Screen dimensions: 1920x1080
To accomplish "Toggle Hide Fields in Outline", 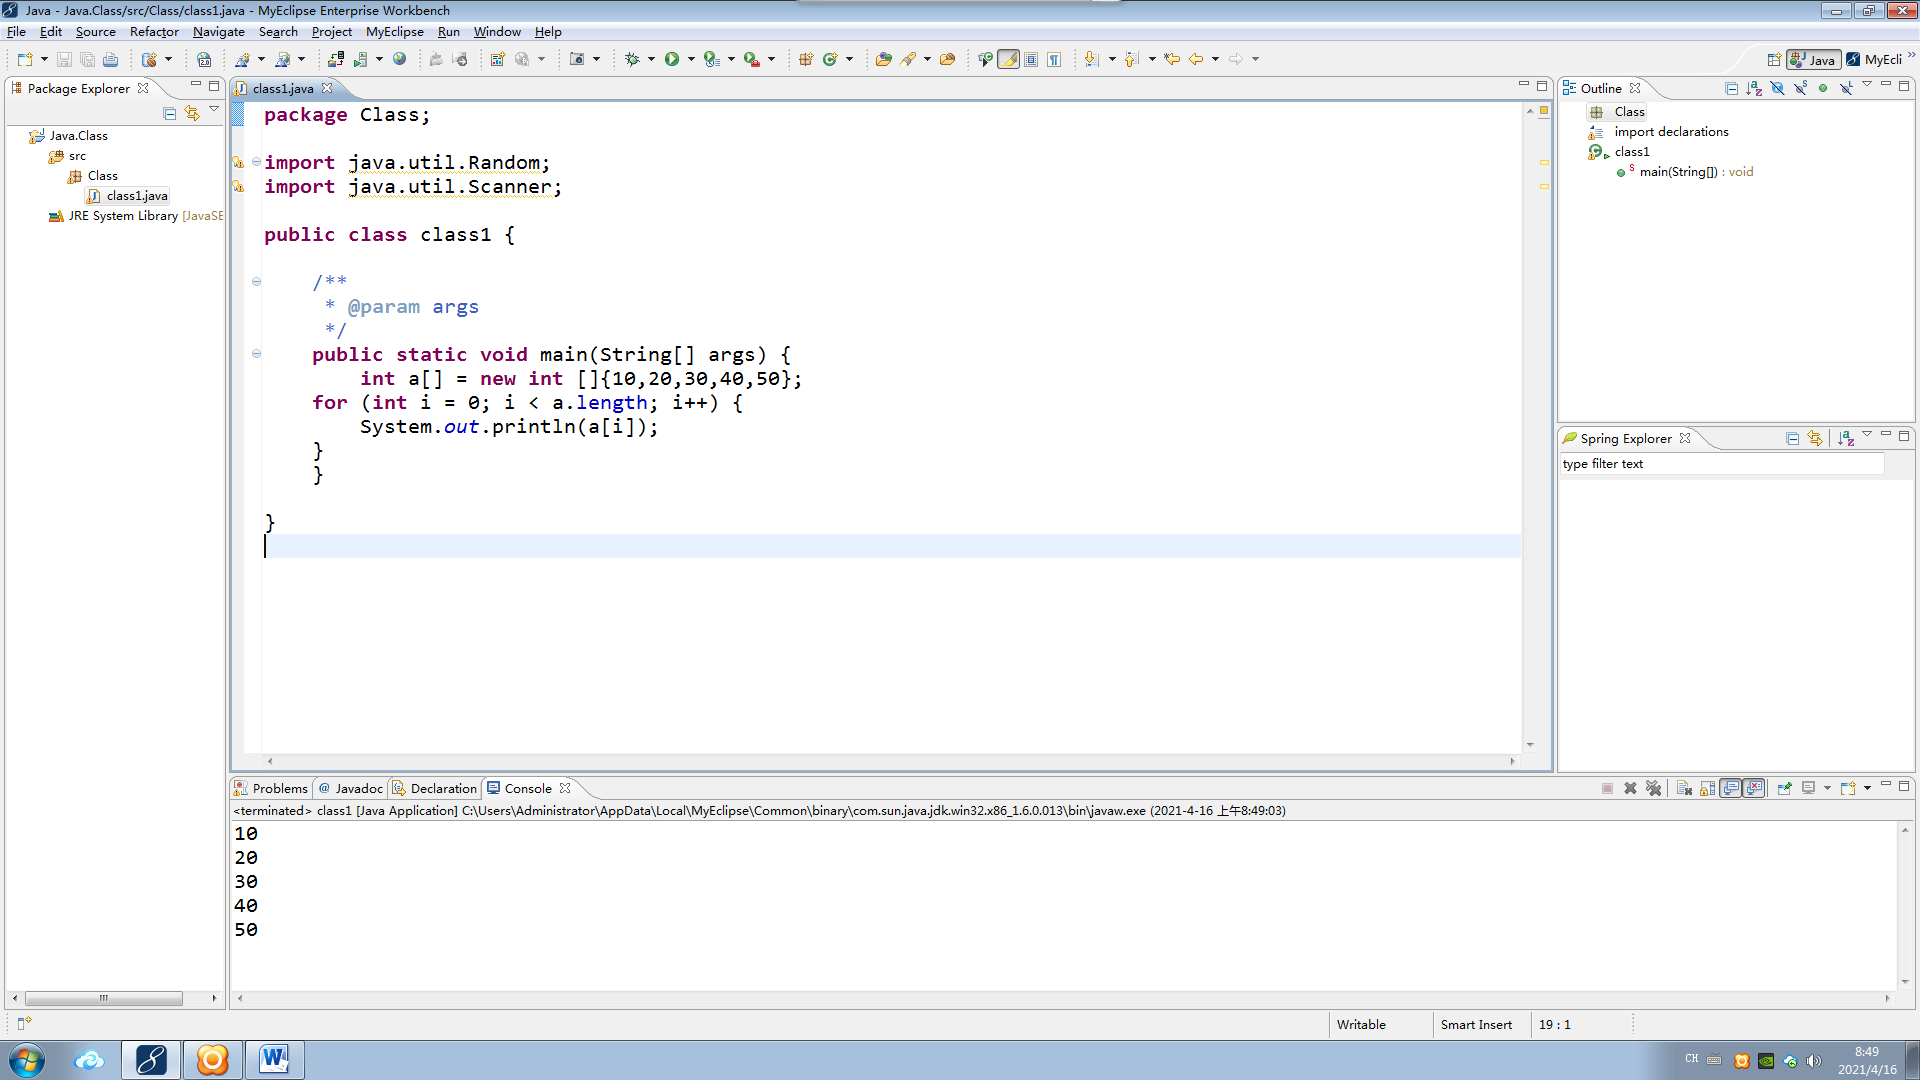I will 1777,88.
